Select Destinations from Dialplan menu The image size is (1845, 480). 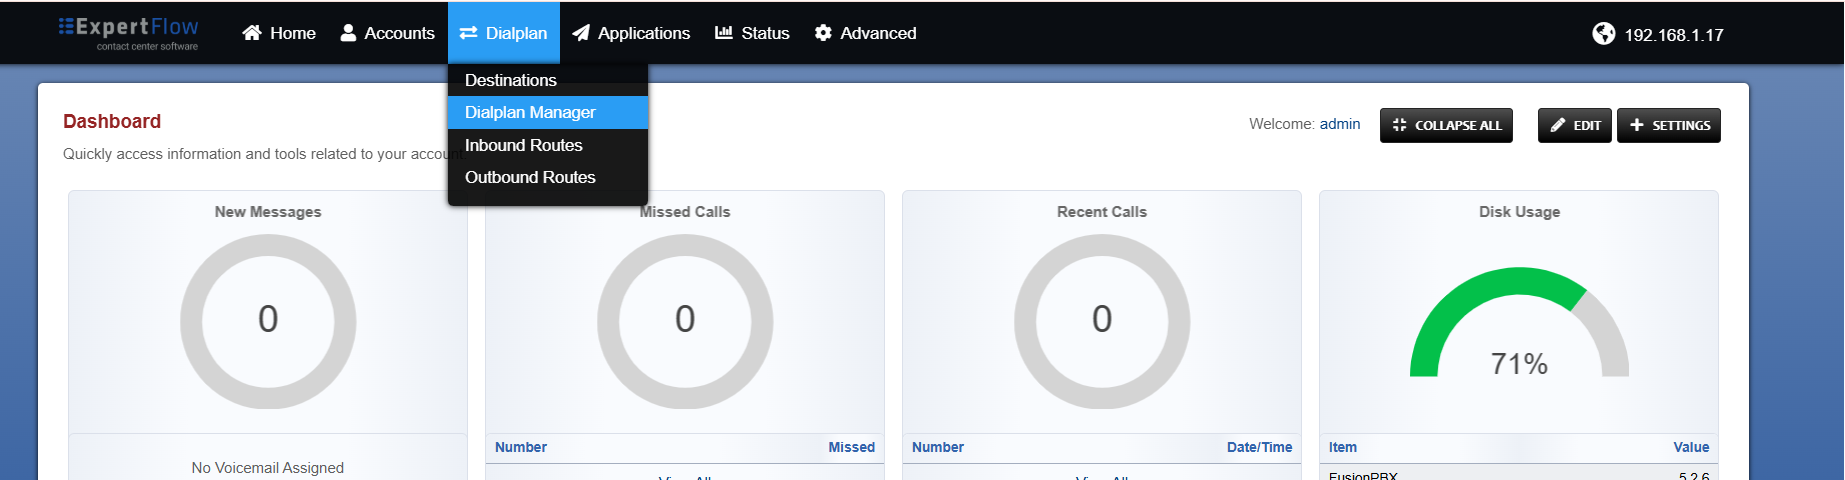pos(548,80)
